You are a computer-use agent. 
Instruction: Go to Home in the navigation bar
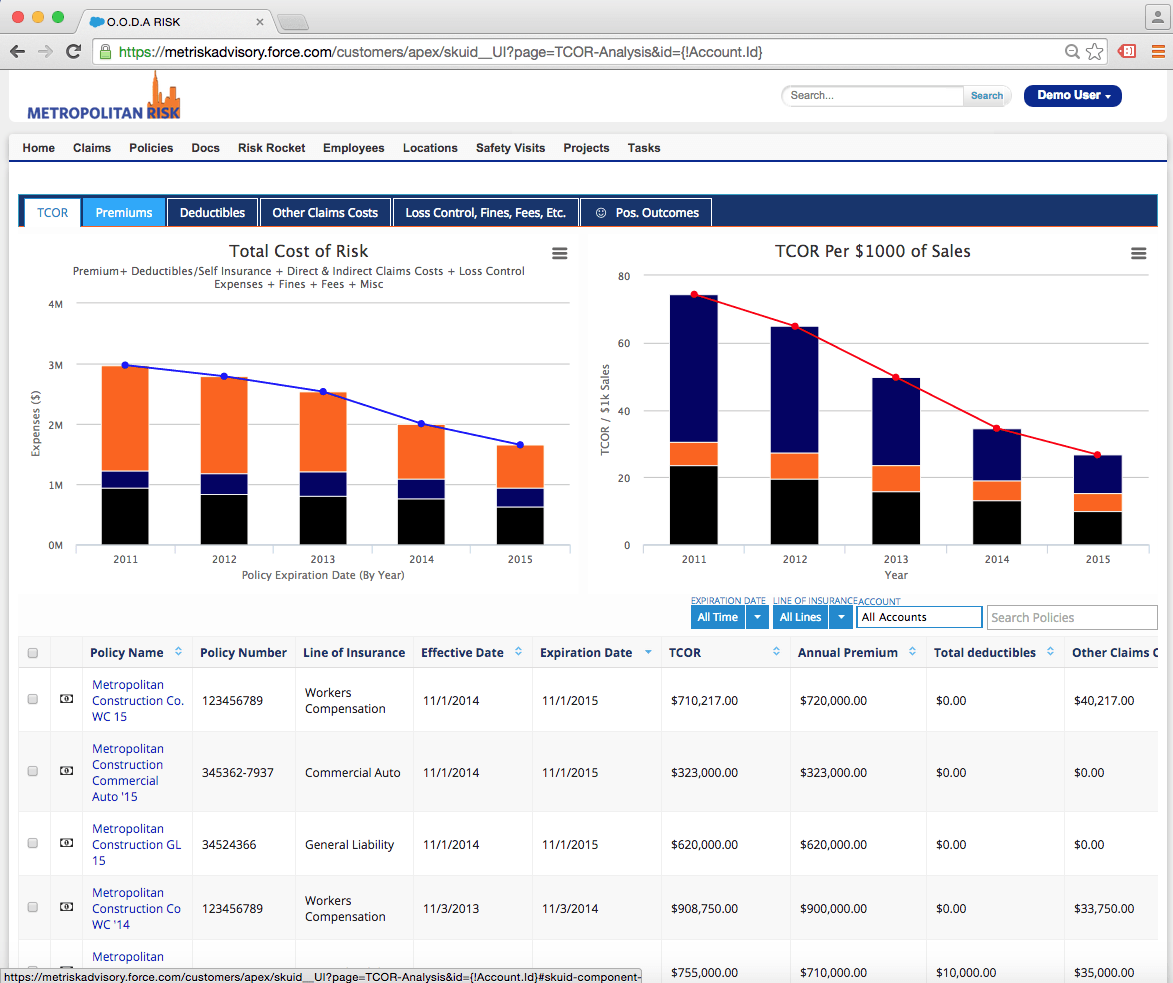(38, 148)
